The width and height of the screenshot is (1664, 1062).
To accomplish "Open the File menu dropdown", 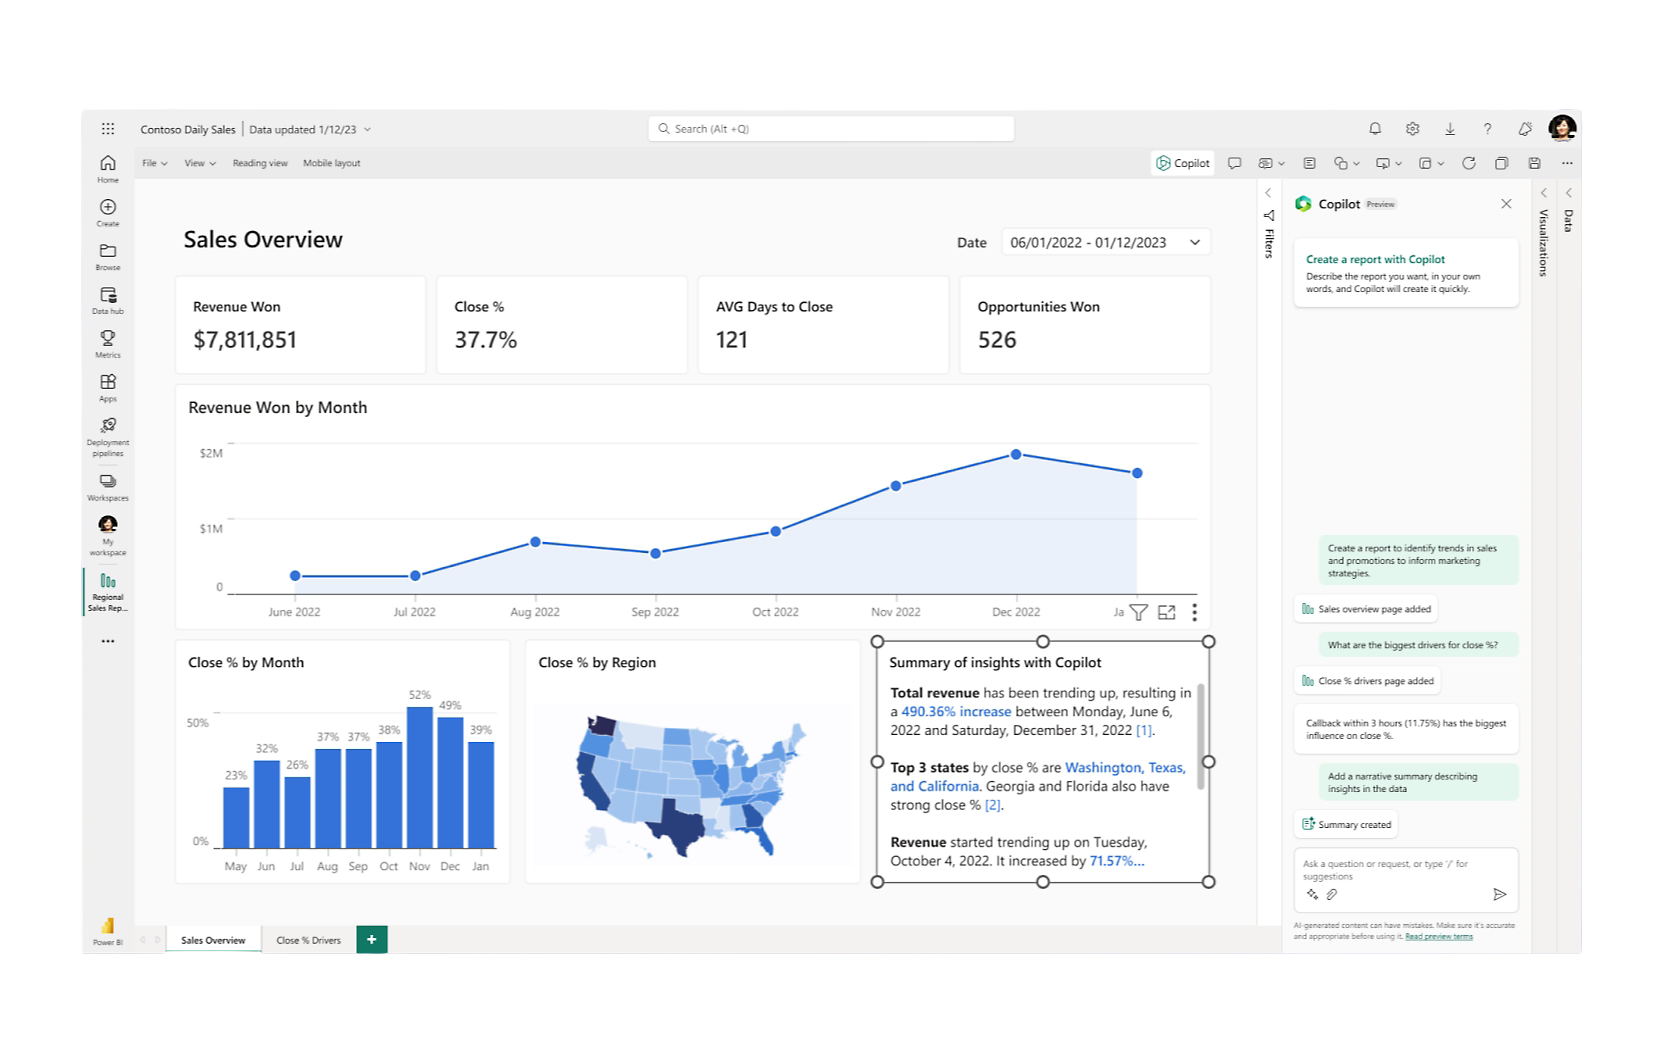I will 154,163.
